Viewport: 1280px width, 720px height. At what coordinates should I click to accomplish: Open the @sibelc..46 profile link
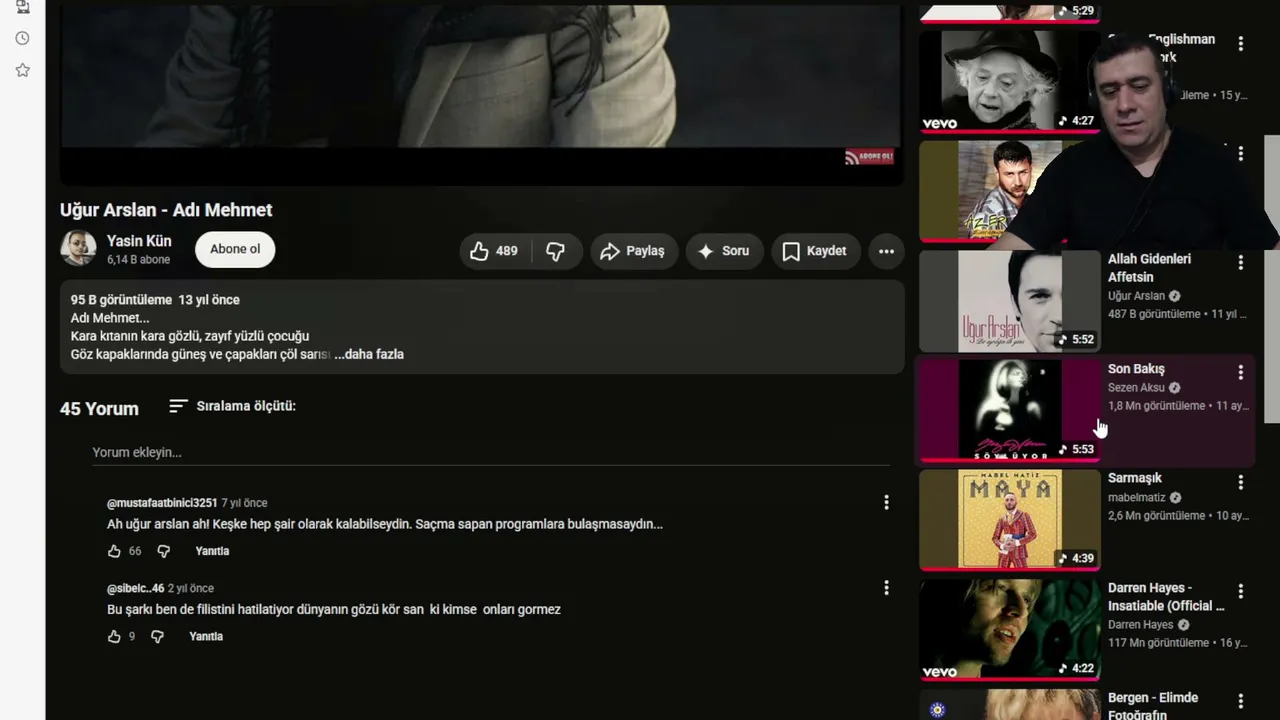point(135,588)
